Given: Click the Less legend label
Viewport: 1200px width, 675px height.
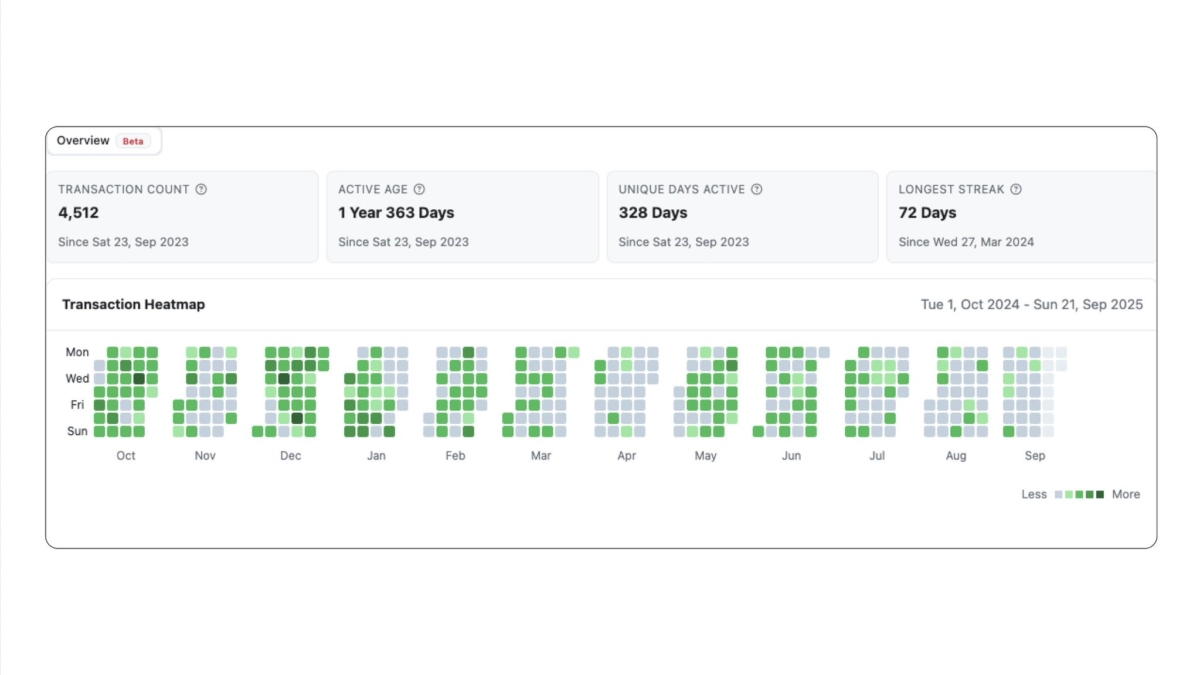Looking at the screenshot, I should (1034, 494).
